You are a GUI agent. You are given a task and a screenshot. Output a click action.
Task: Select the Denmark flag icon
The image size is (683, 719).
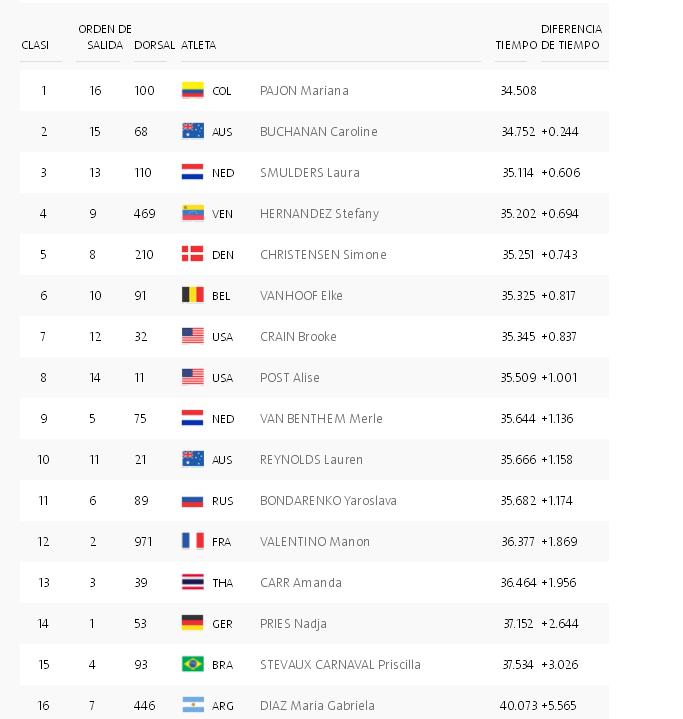[x=193, y=254]
